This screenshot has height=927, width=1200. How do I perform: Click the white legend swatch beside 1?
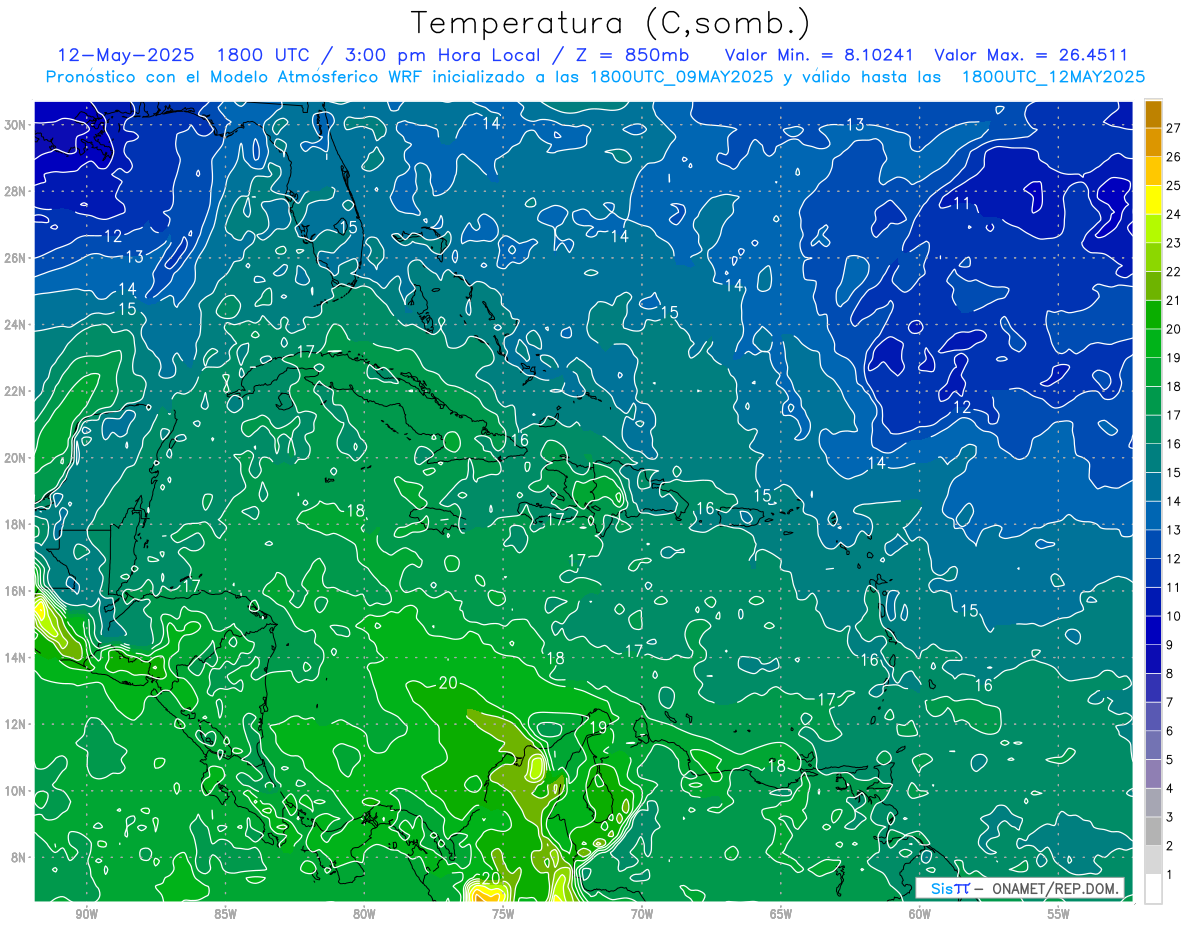pyautogui.click(x=1153, y=889)
